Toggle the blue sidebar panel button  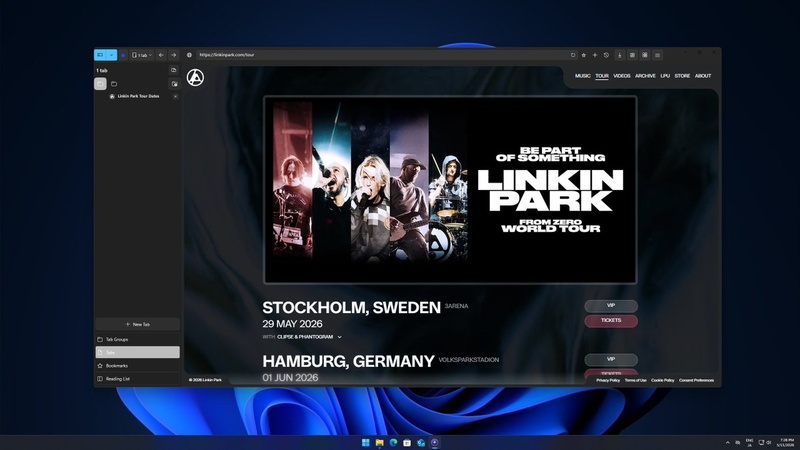[100, 55]
